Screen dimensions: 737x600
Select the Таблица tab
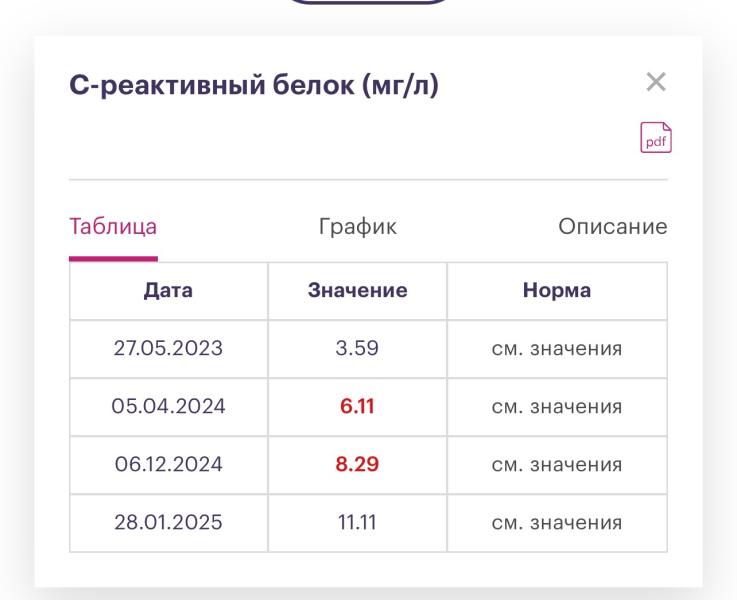tap(113, 227)
